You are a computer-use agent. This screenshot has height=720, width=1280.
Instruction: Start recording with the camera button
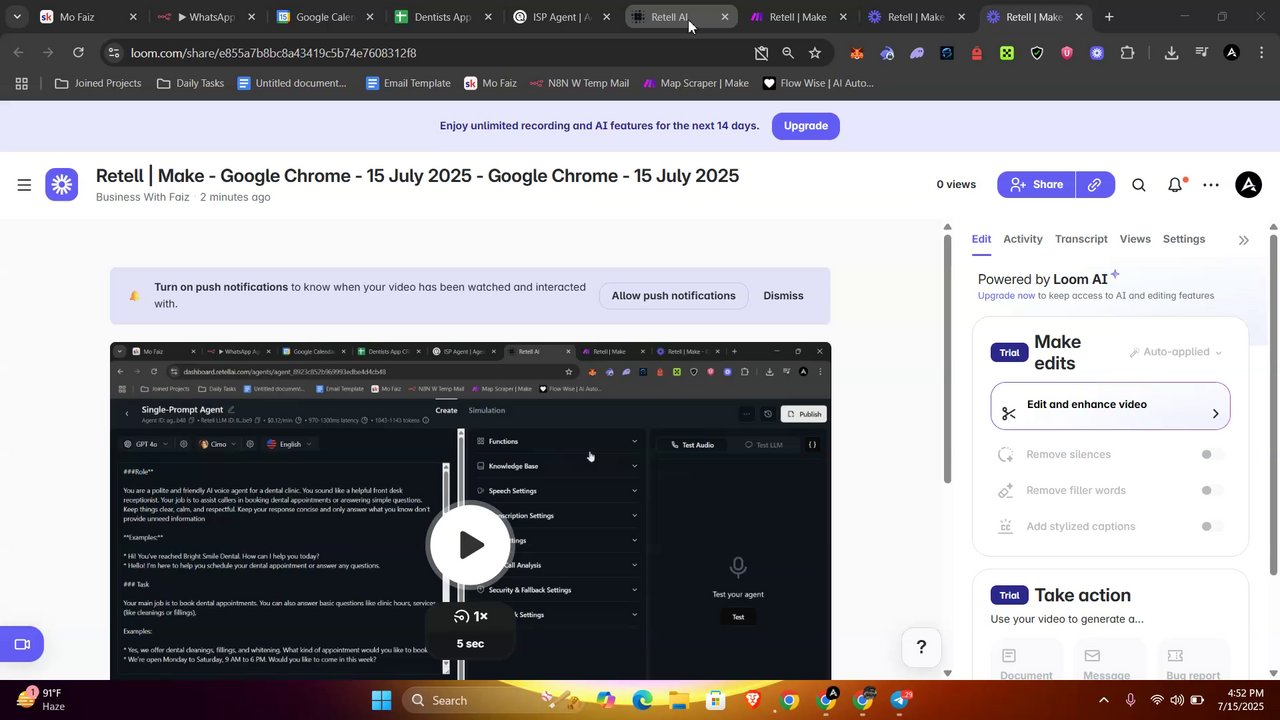click(22, 644)
